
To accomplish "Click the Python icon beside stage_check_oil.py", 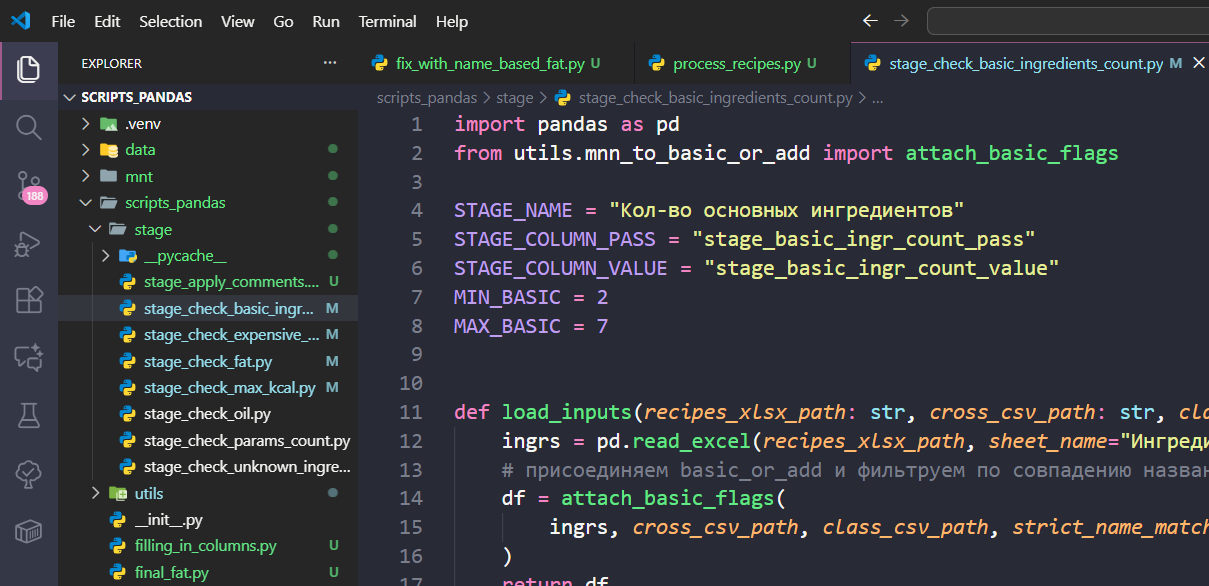I will 128,414.
